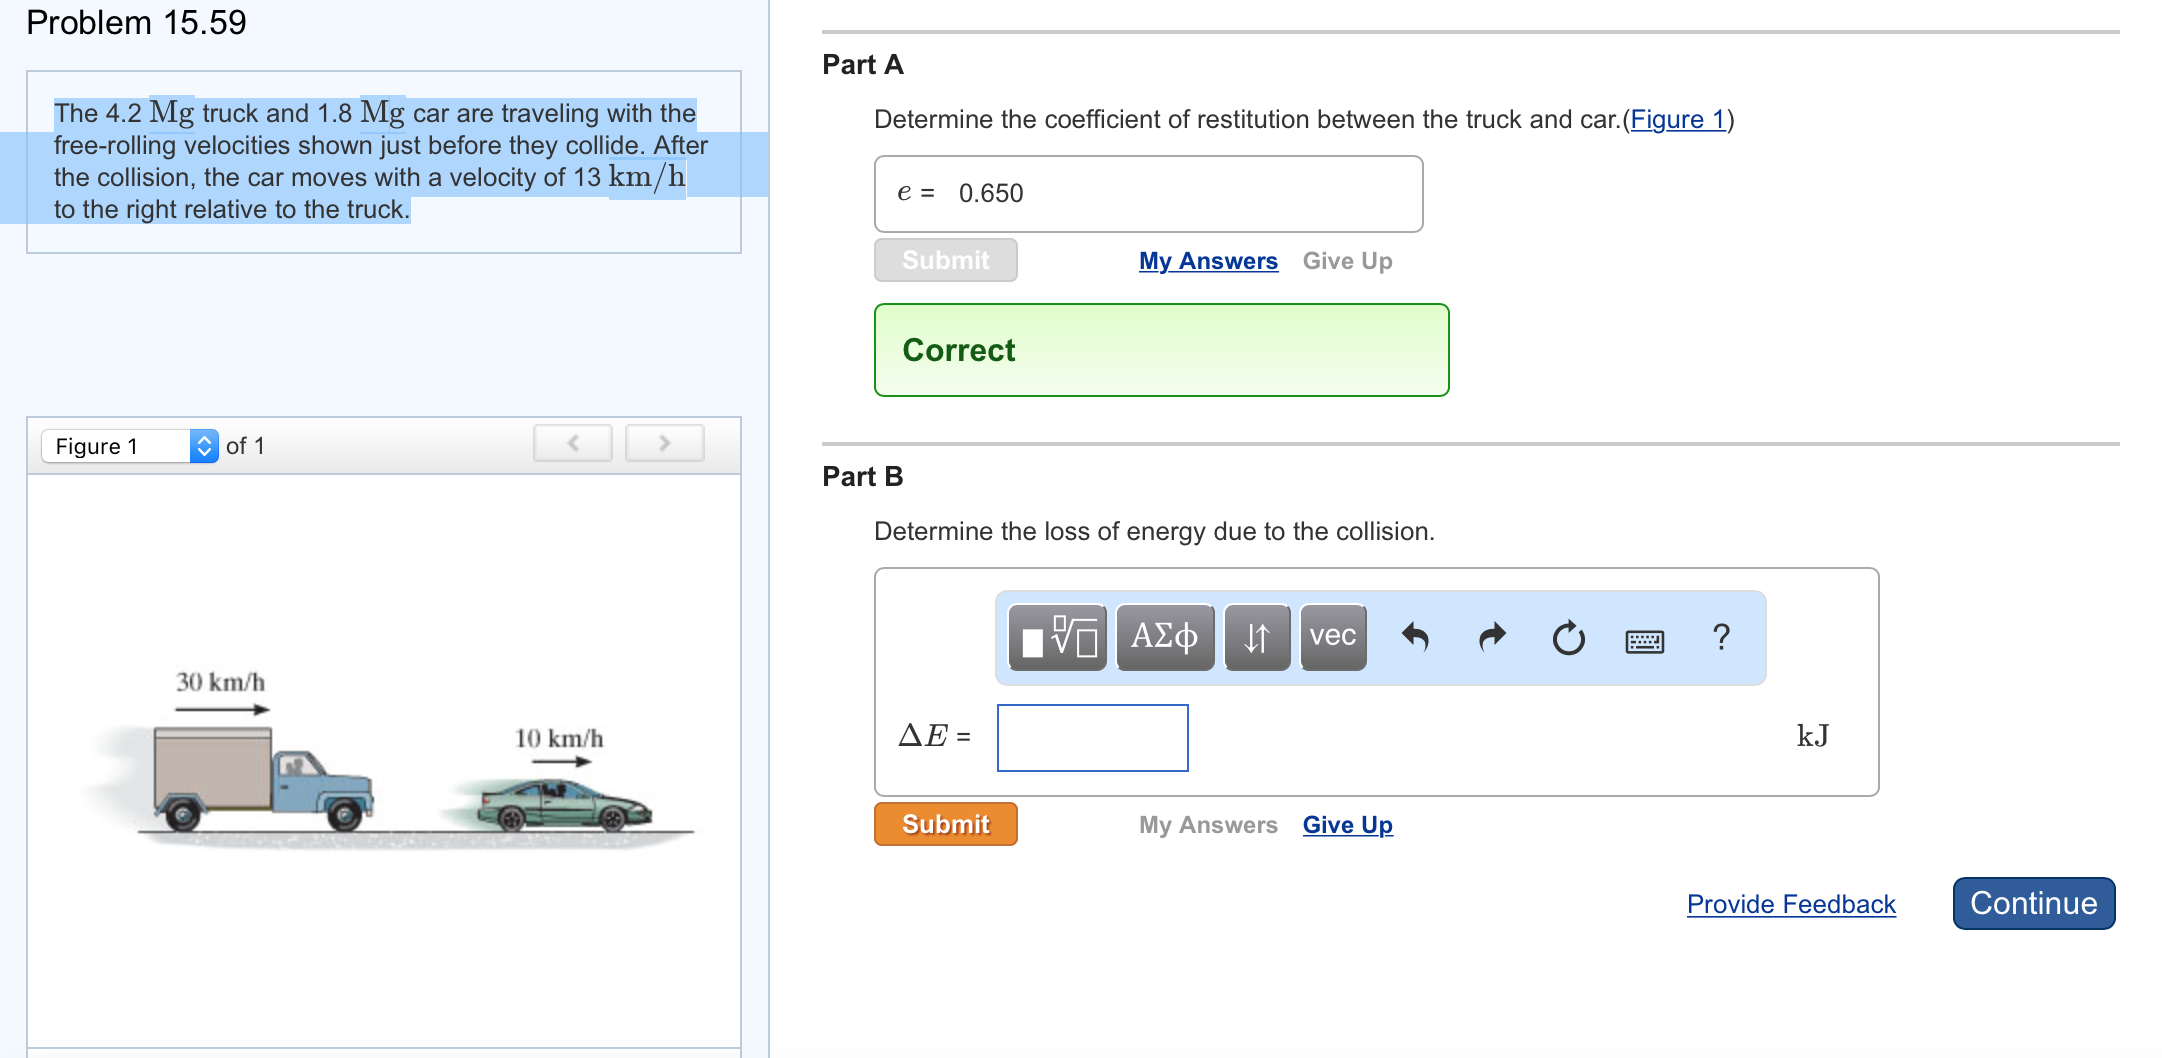
Task: Click the highlighted problem statement text
Action: (x=381, y=161)
